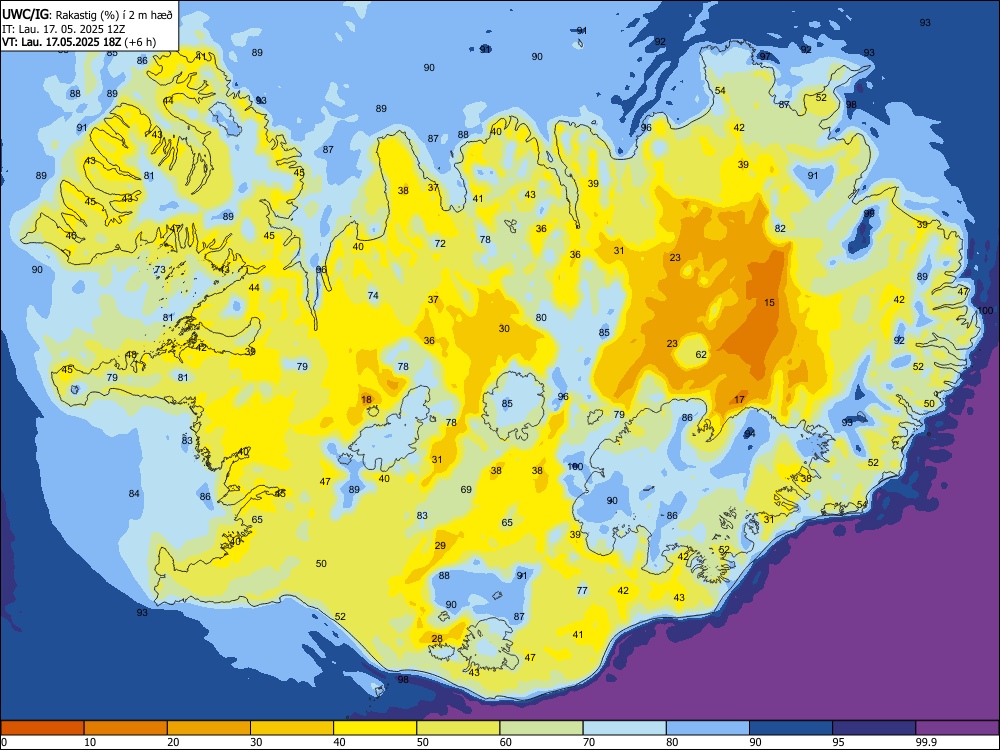Click the legend scale label '20'
1000x750 pixels.
(173, 742)
